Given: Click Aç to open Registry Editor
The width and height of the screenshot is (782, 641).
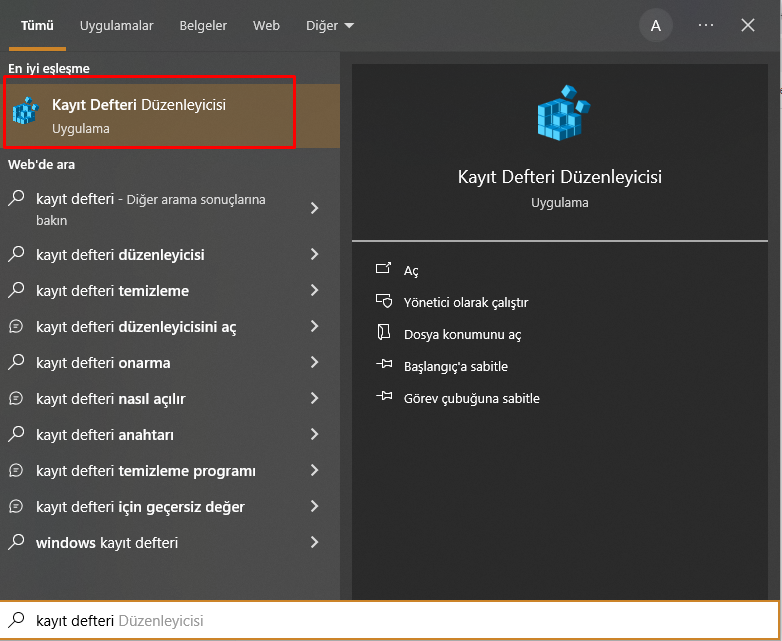Looking at the screenshot, I should (411, 271).
